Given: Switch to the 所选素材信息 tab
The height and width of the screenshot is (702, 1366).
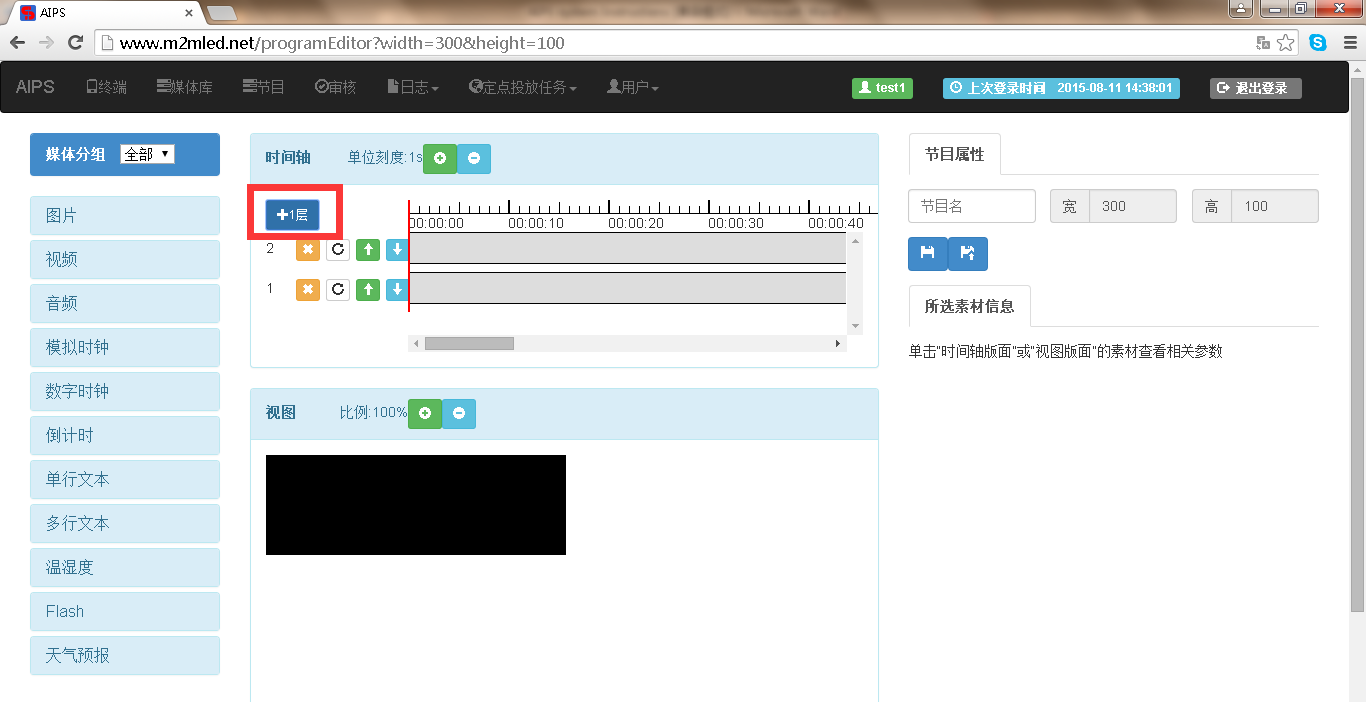Looking at the screenshot, I should click(969, 306).
